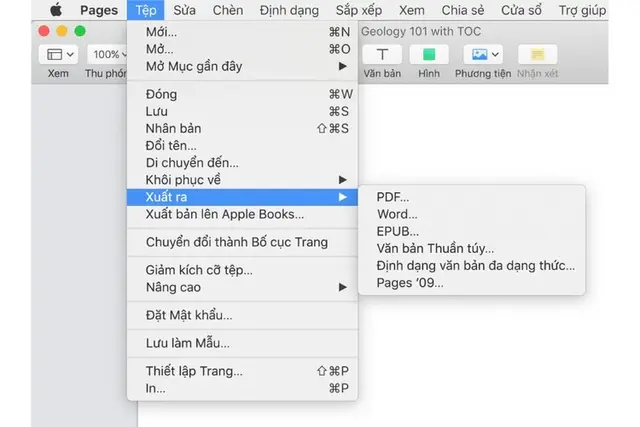The width and height of the screenshot is (640, 427).
Task: Choose Văn bản Thuần túy... export
Action: coord(471,248)
